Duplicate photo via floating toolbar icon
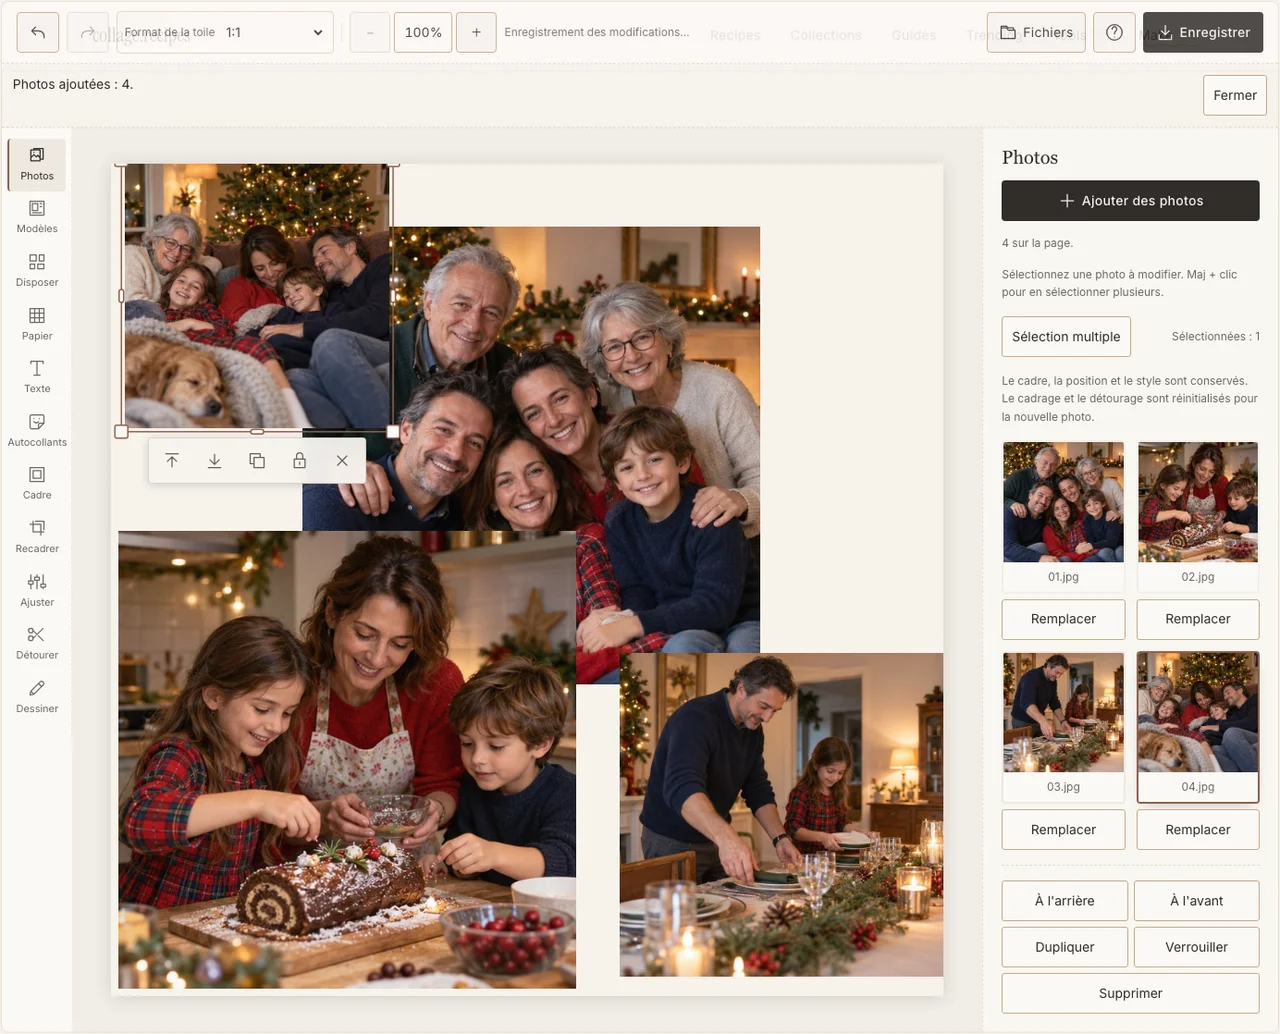 point(257,461)
